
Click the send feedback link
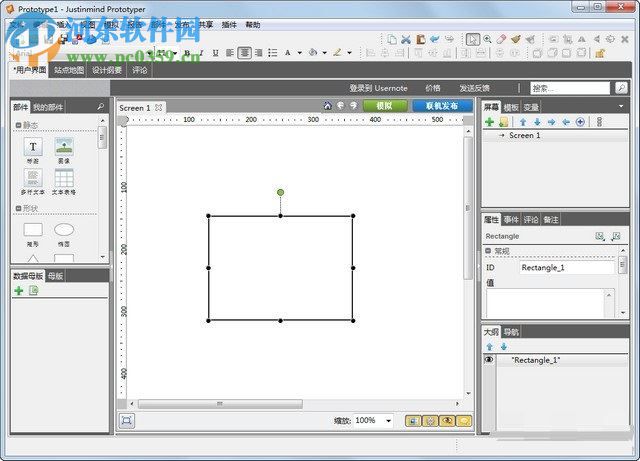(x=475, y=88)
